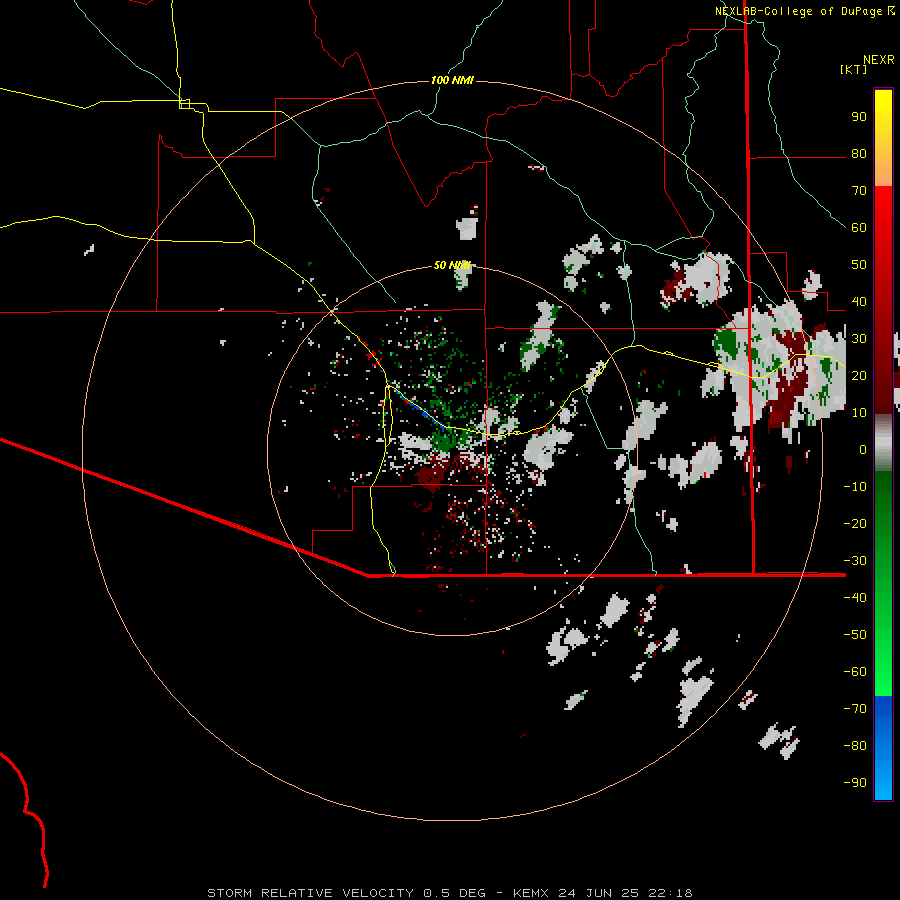The image size is (900, 900).
Task: Click the "50" value on velocity scale
Action: pos(859,265)
